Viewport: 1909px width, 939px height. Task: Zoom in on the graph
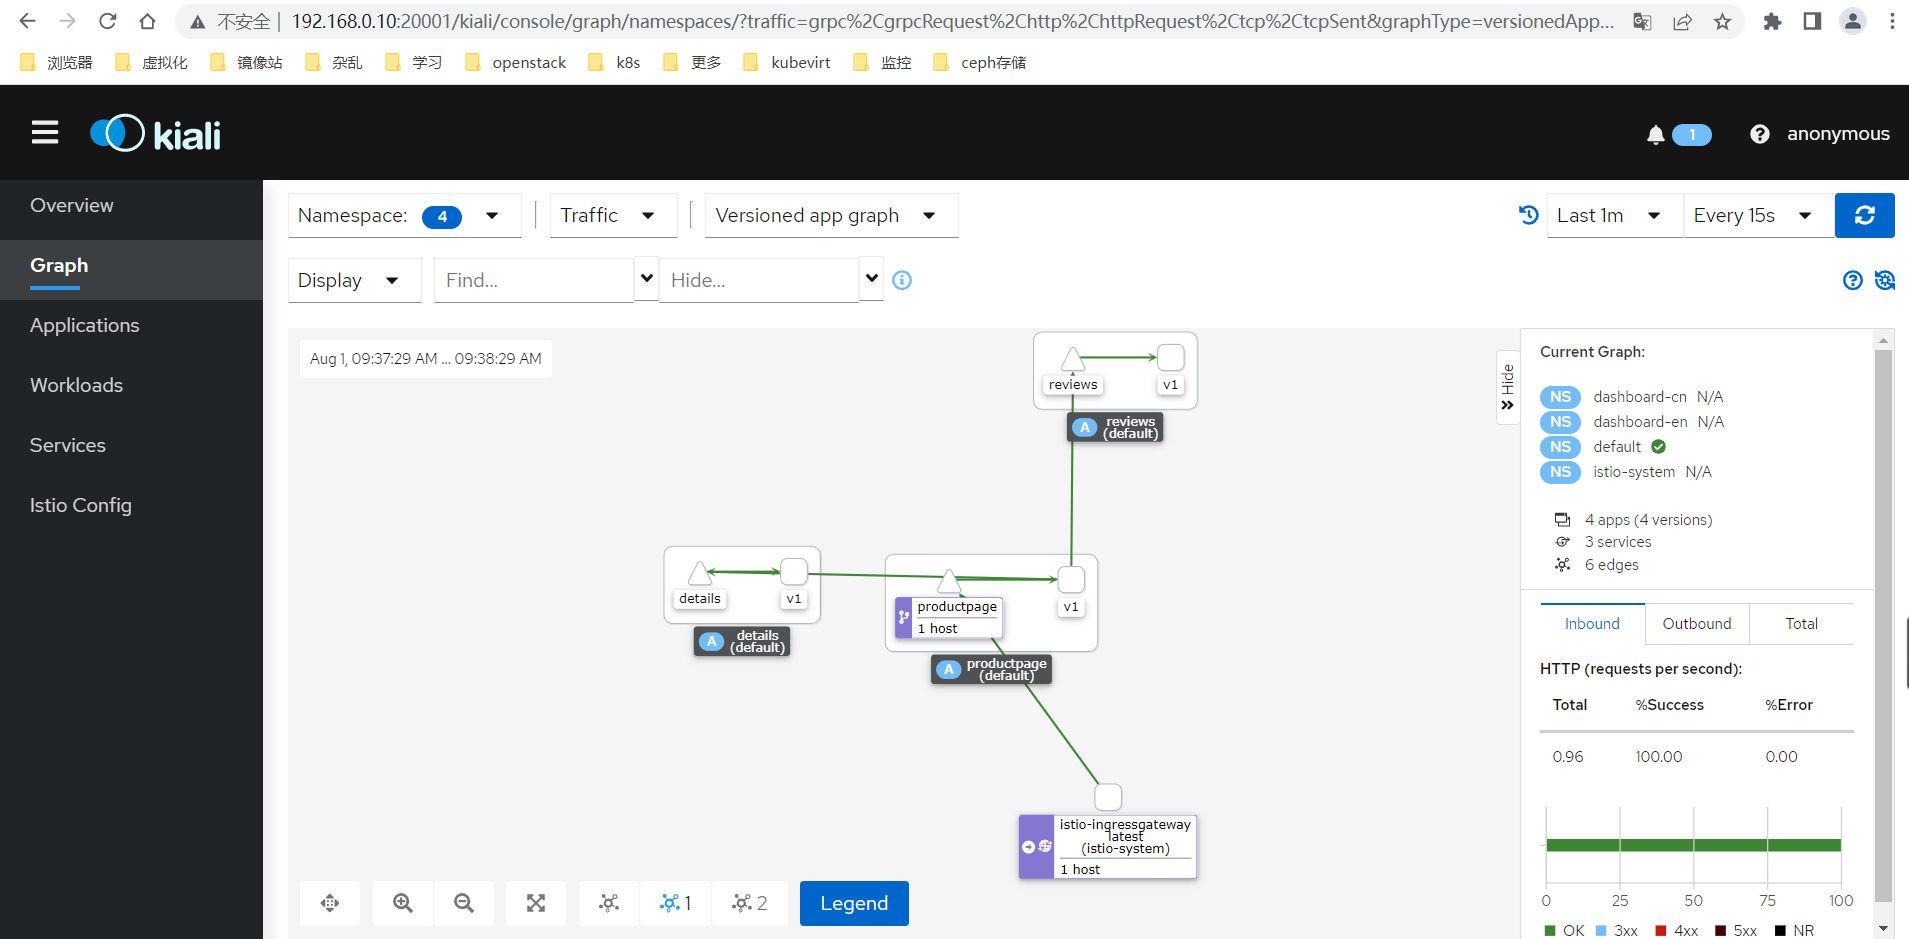pos(403,903)
